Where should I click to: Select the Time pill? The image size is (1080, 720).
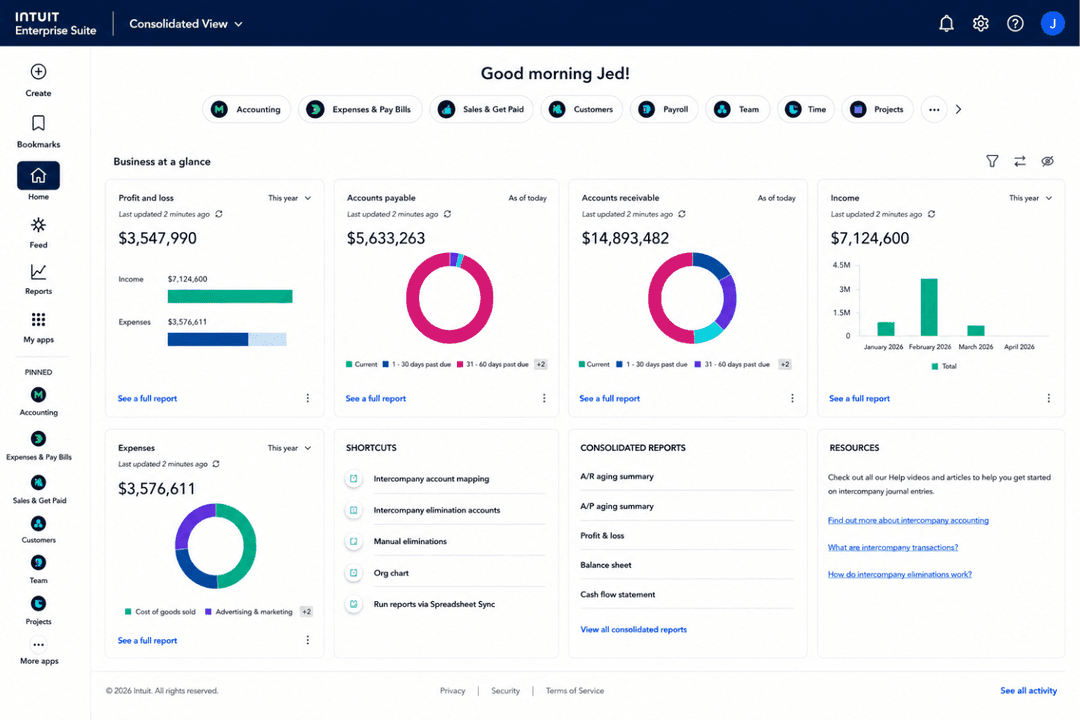point(806,110)
